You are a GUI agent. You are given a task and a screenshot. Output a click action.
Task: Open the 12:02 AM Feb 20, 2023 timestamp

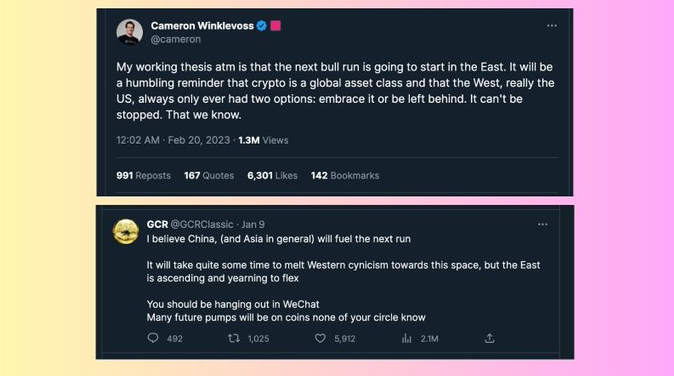tap(173, 140)
